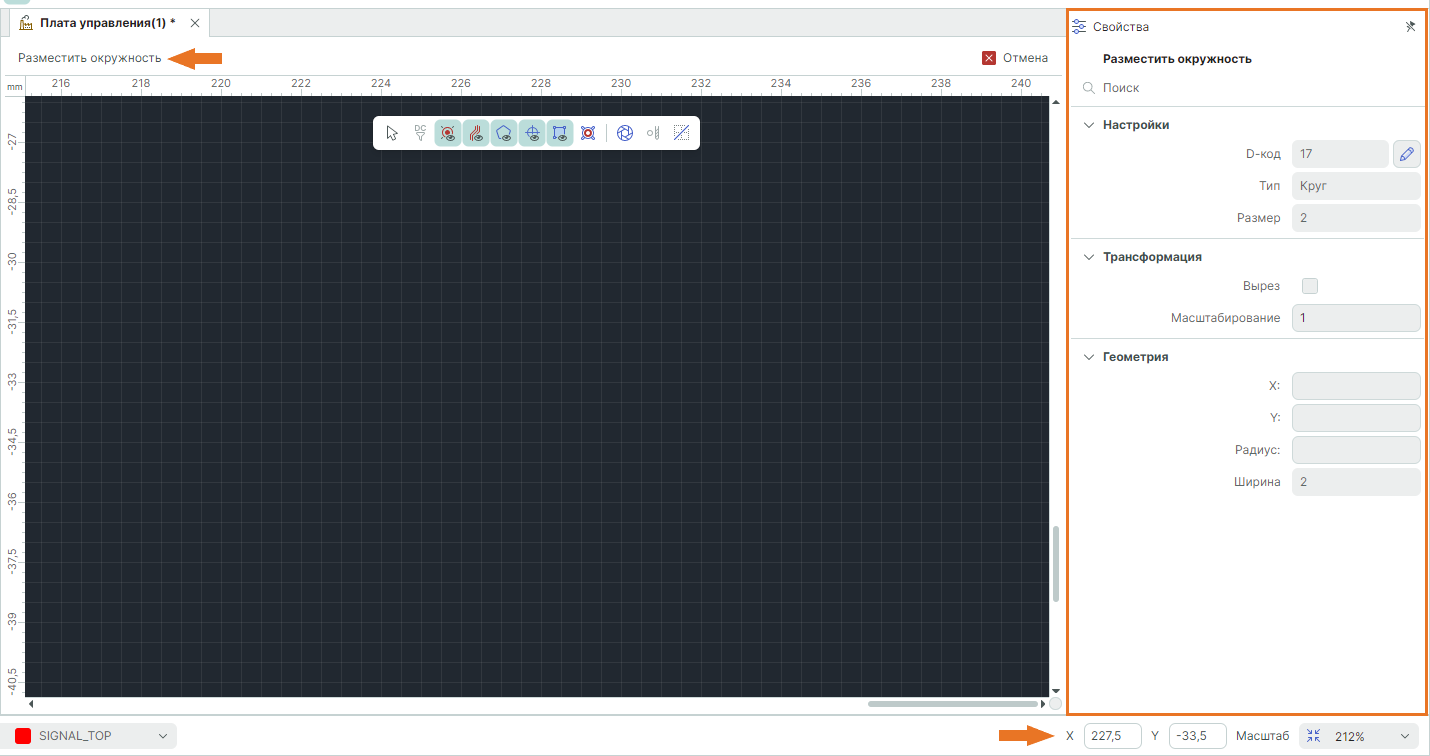Click the pencil edit button beside D-код
Viewport: 1430px width, 756px height.
(1406, 154)
